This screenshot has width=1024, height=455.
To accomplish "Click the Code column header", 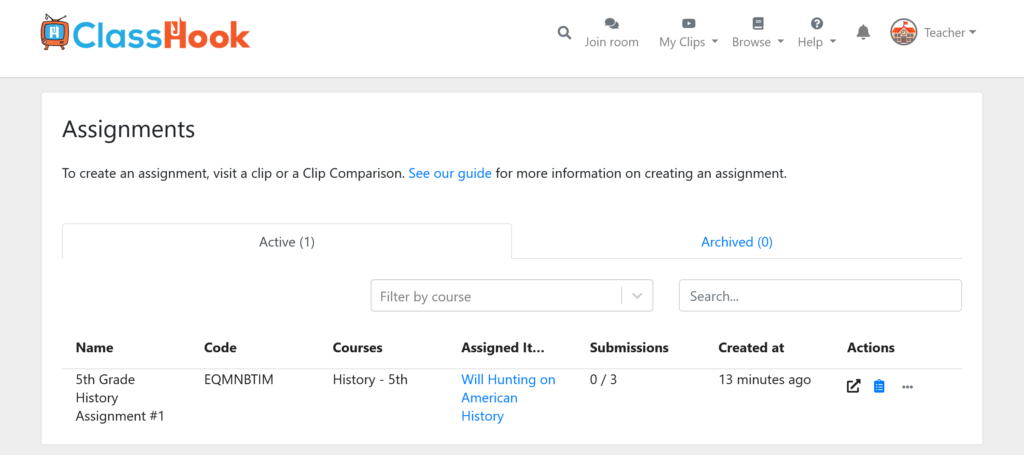I will pyautogui.click(x=220, y=348).
